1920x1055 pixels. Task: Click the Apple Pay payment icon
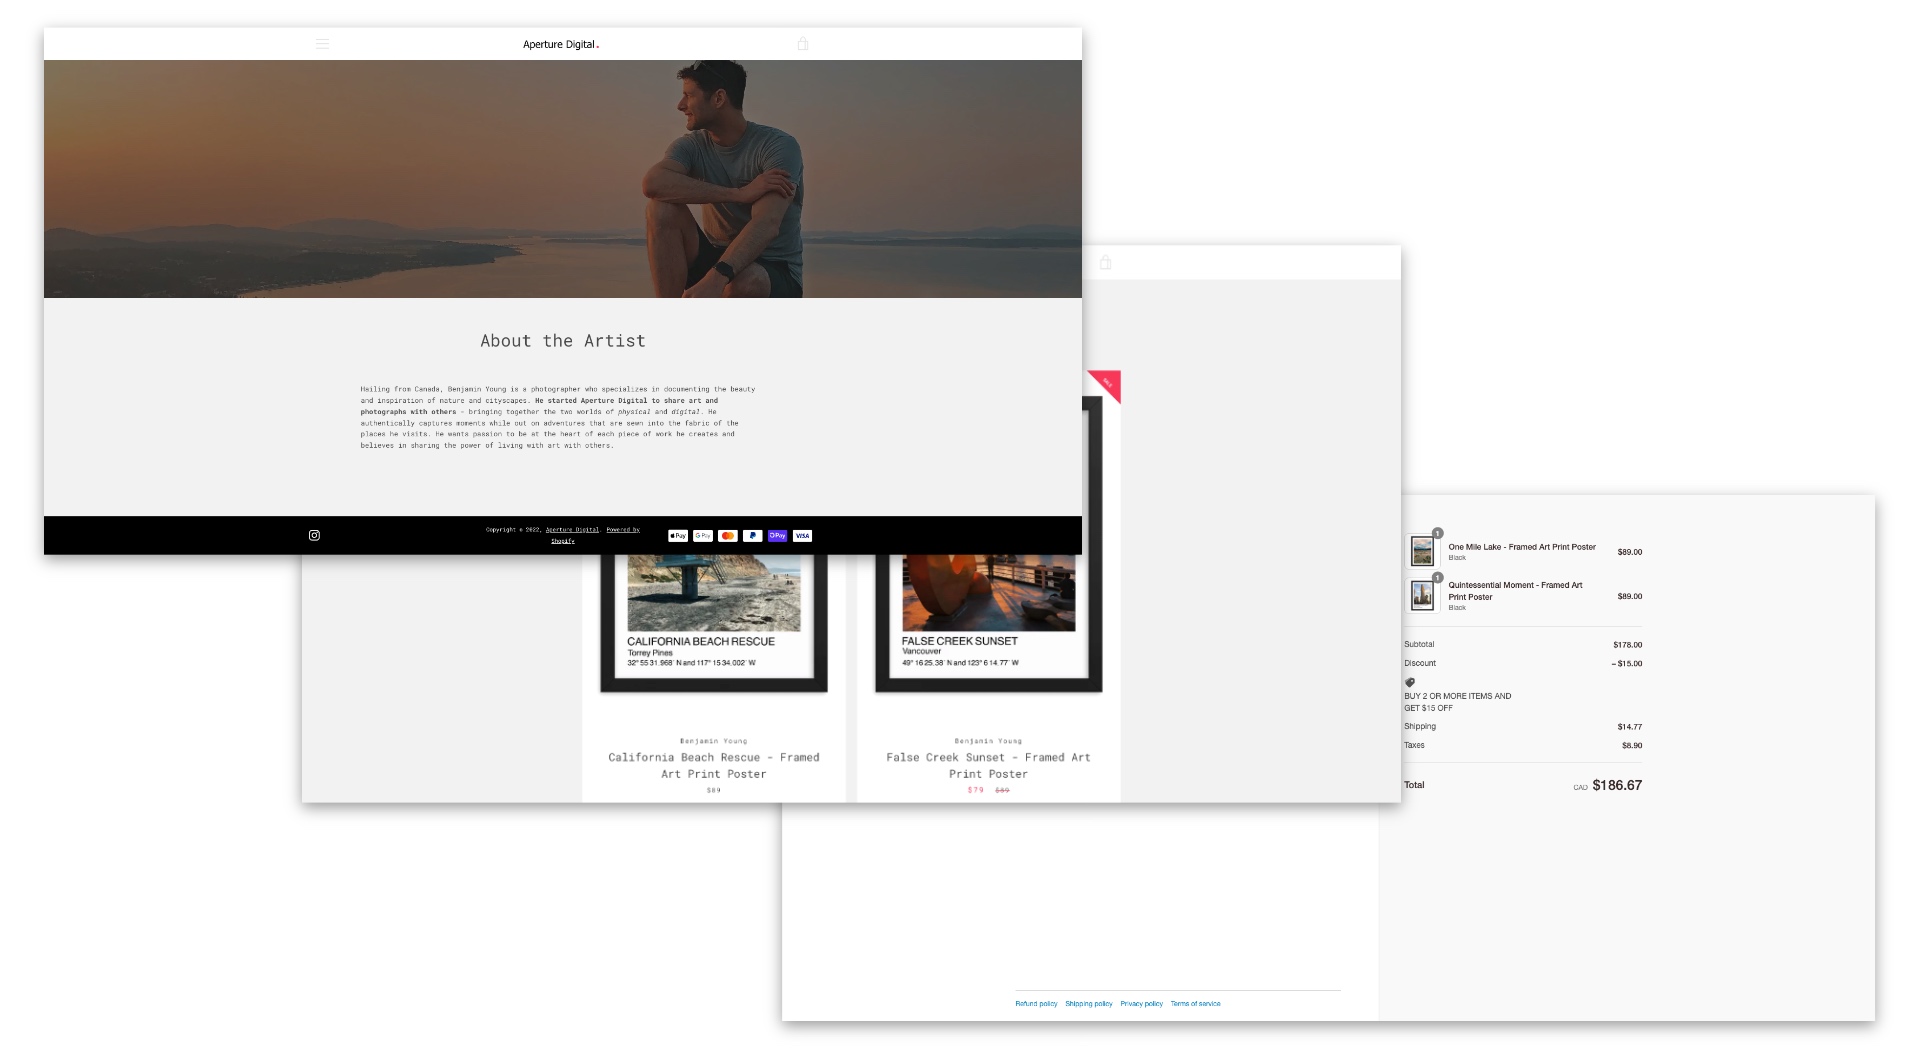(678, 536)
